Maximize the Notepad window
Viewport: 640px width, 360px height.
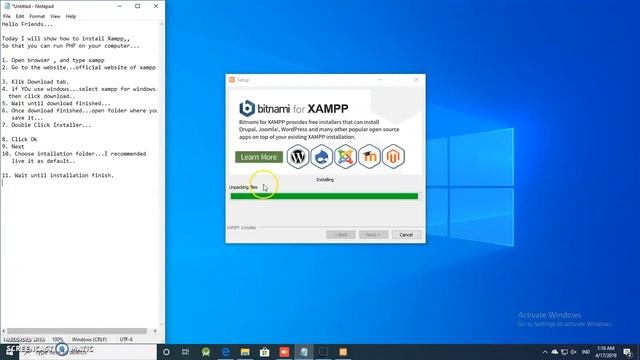(x=138, y=6)
